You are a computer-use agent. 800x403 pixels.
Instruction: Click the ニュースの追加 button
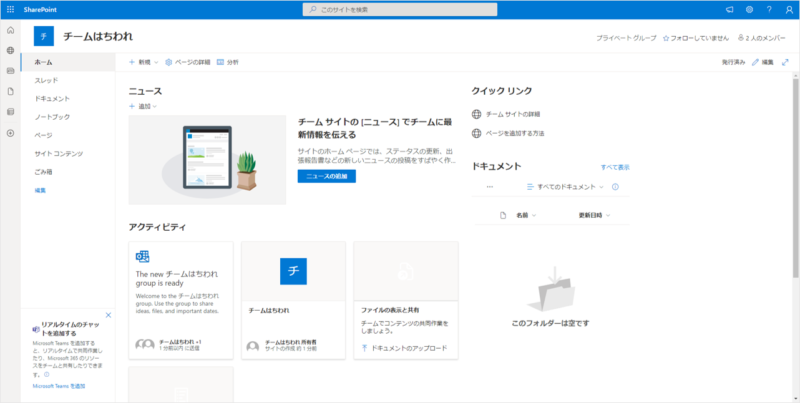(326, 175)
